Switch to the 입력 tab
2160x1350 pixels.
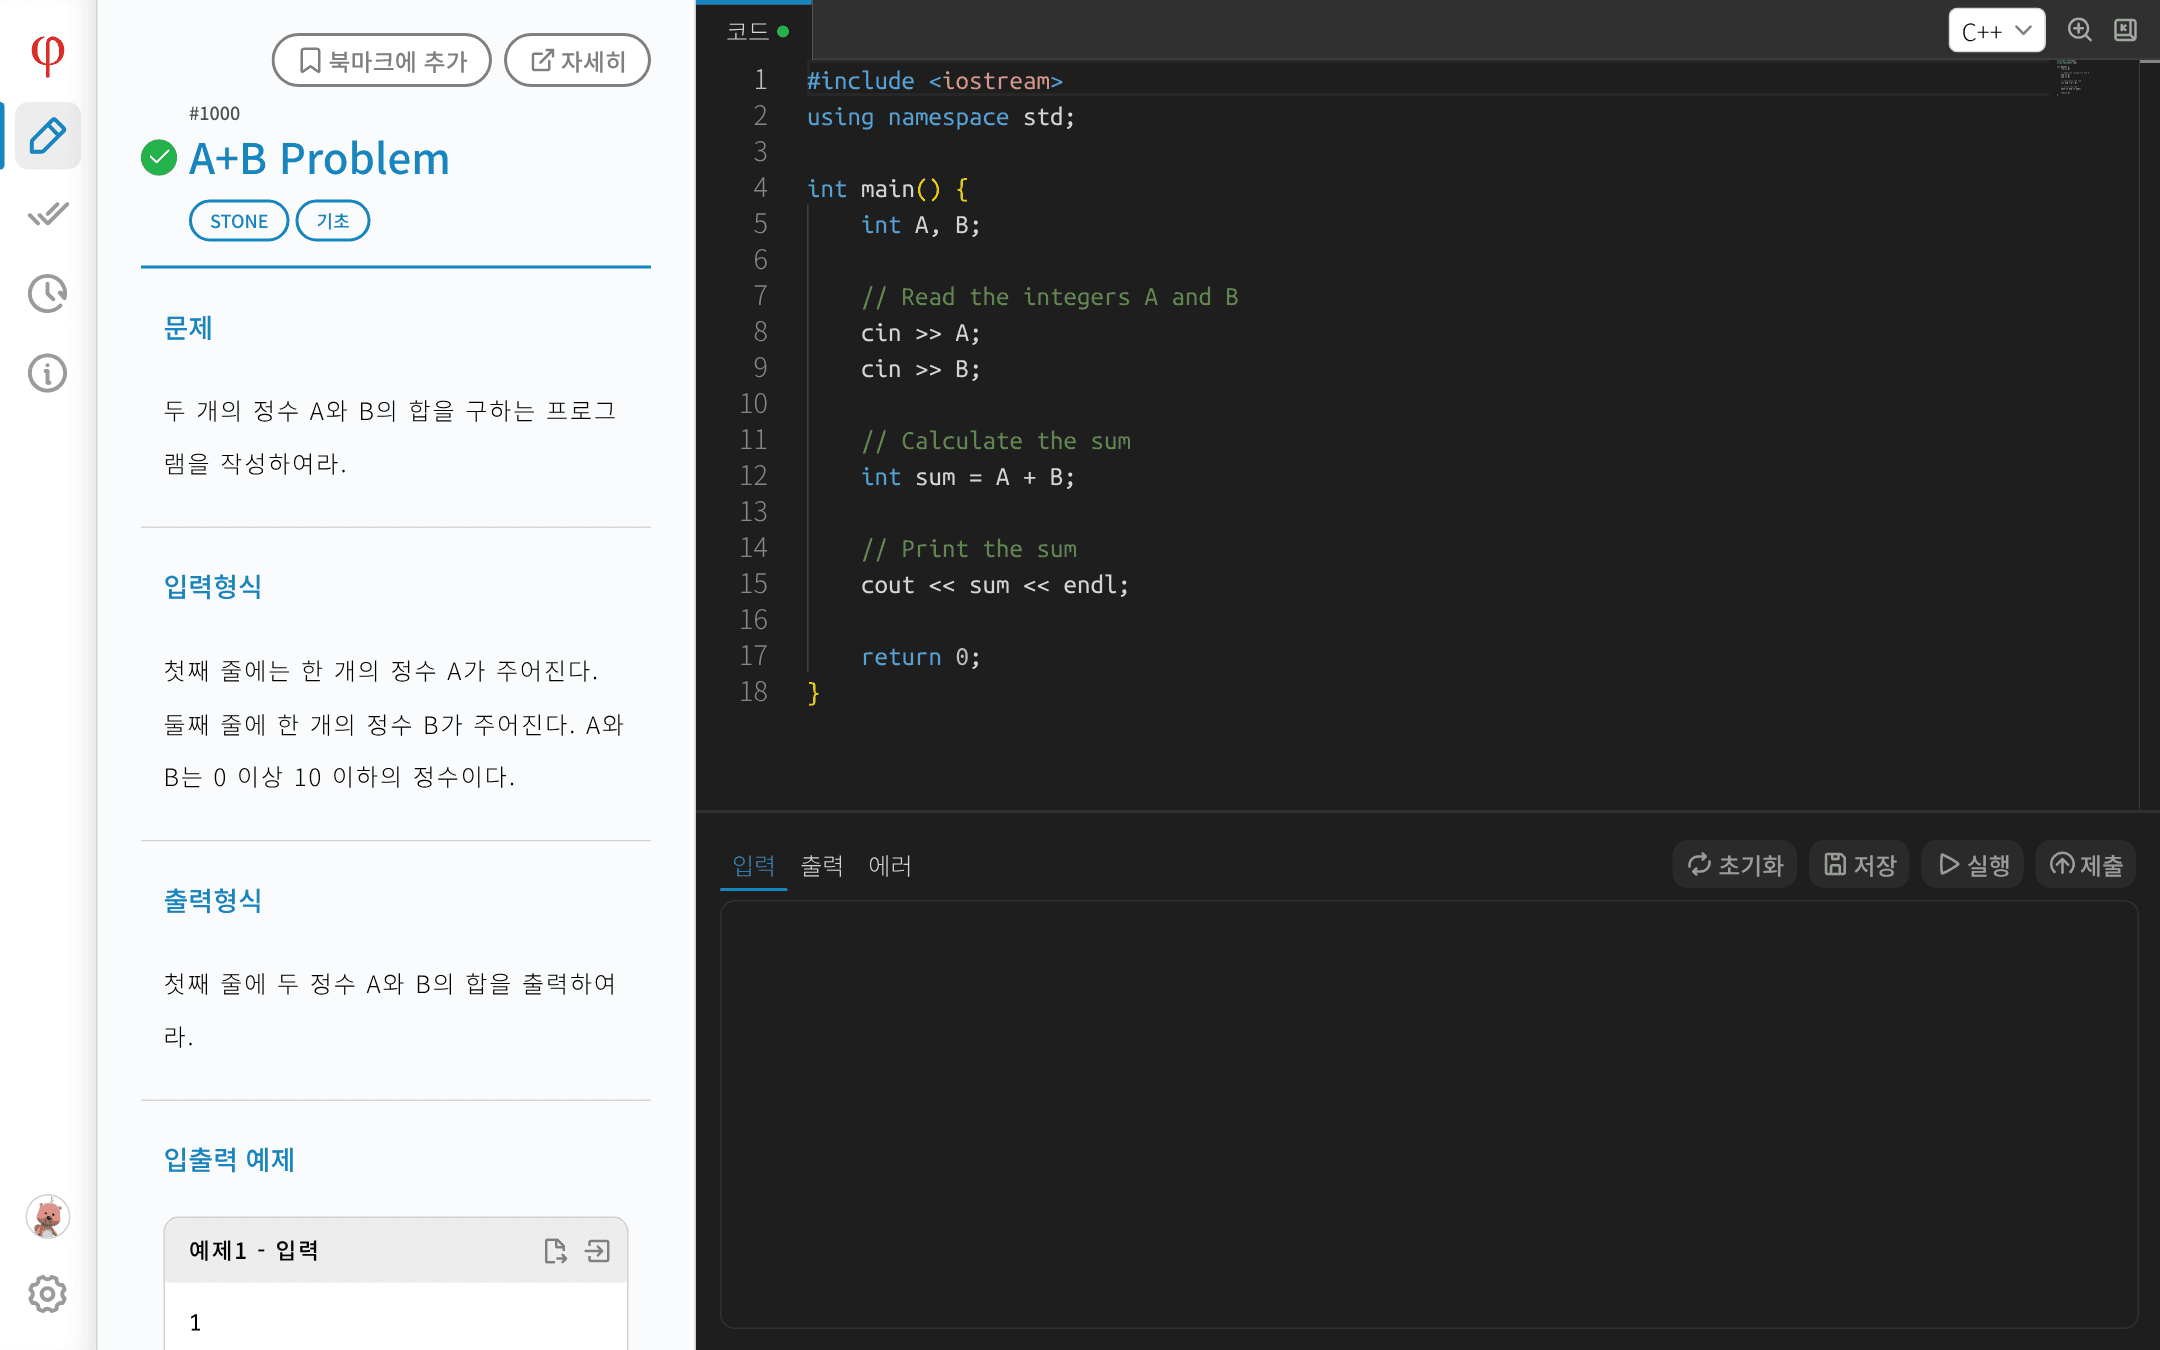754,865
